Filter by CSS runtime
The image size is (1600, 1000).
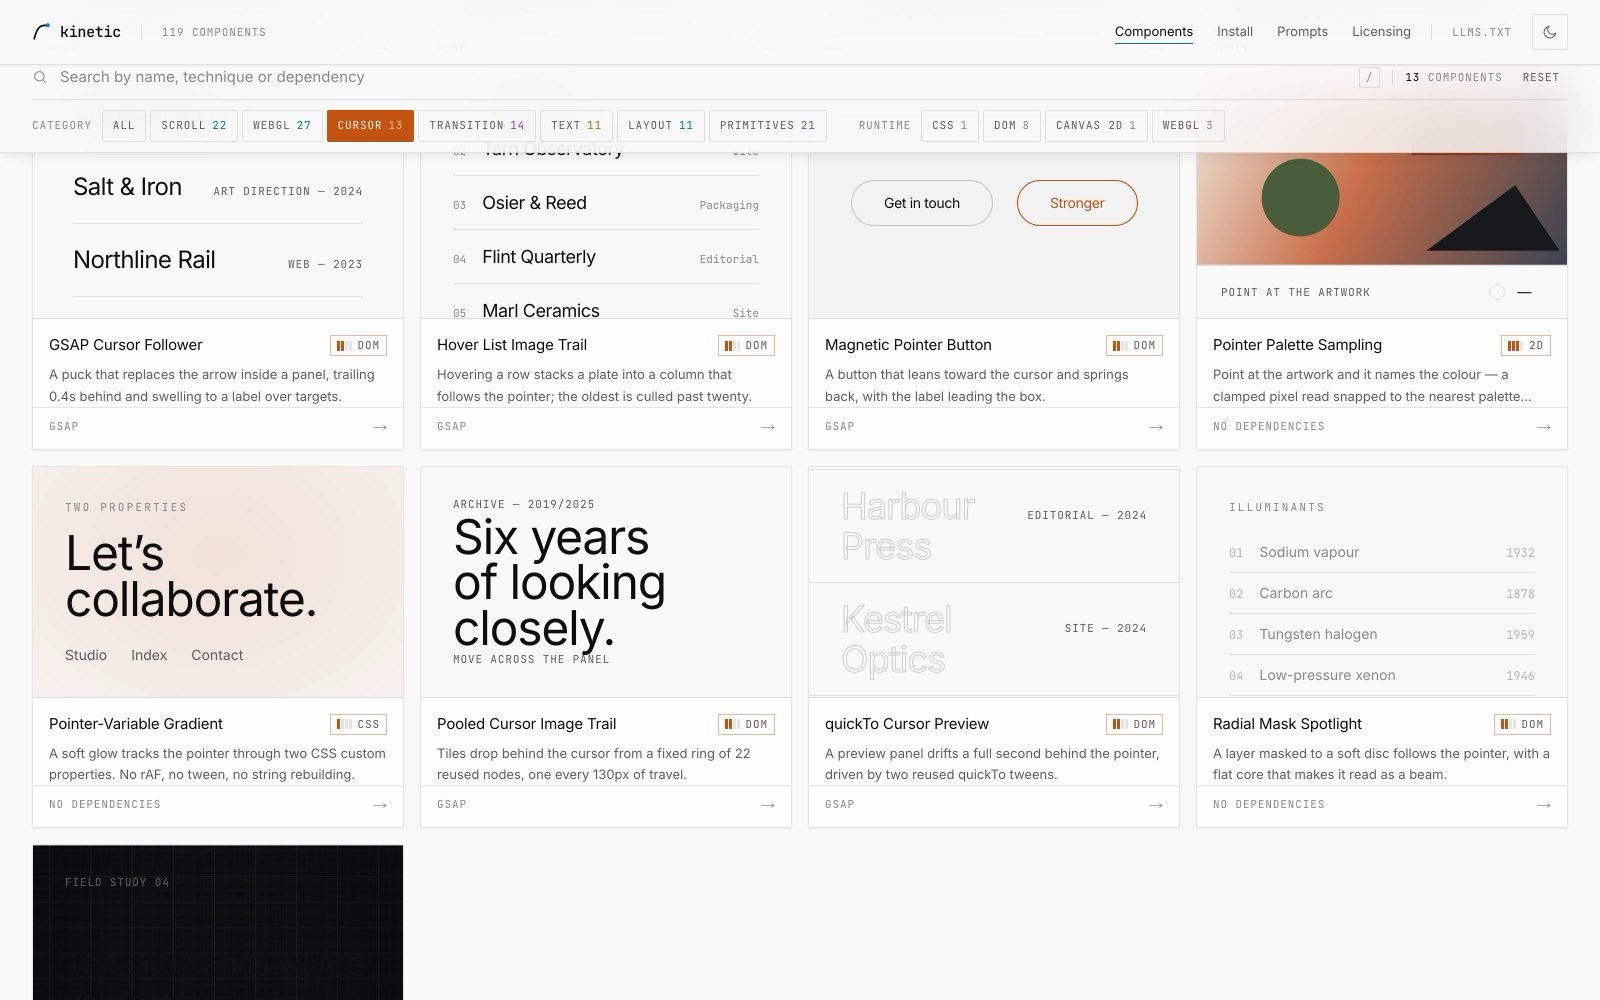click(x=950, y=125)
